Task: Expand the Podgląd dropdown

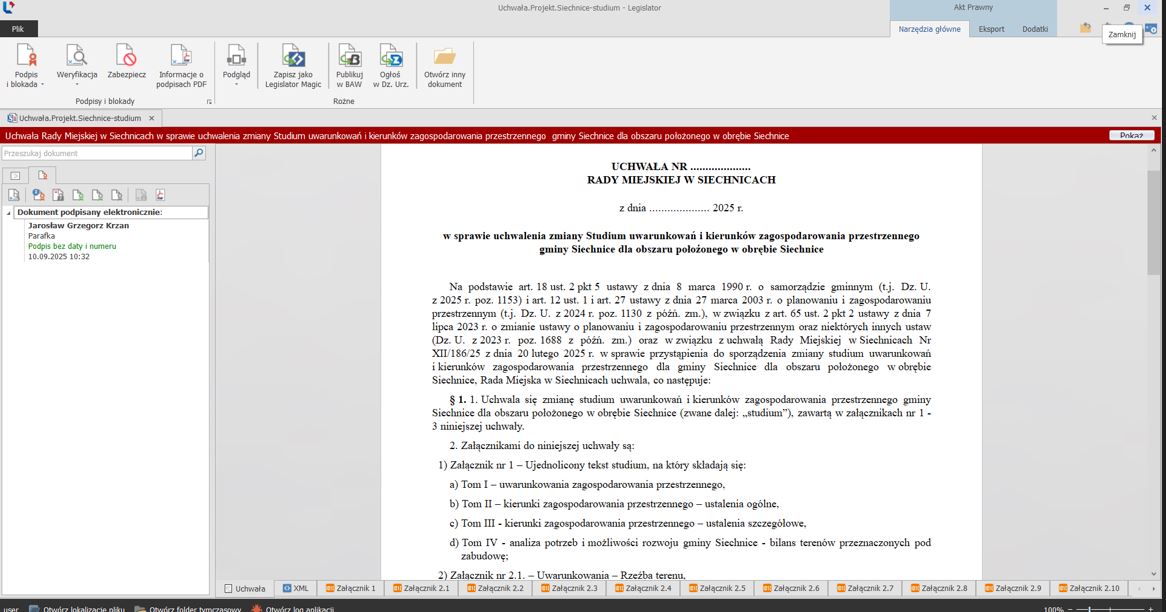Action: 237,85
